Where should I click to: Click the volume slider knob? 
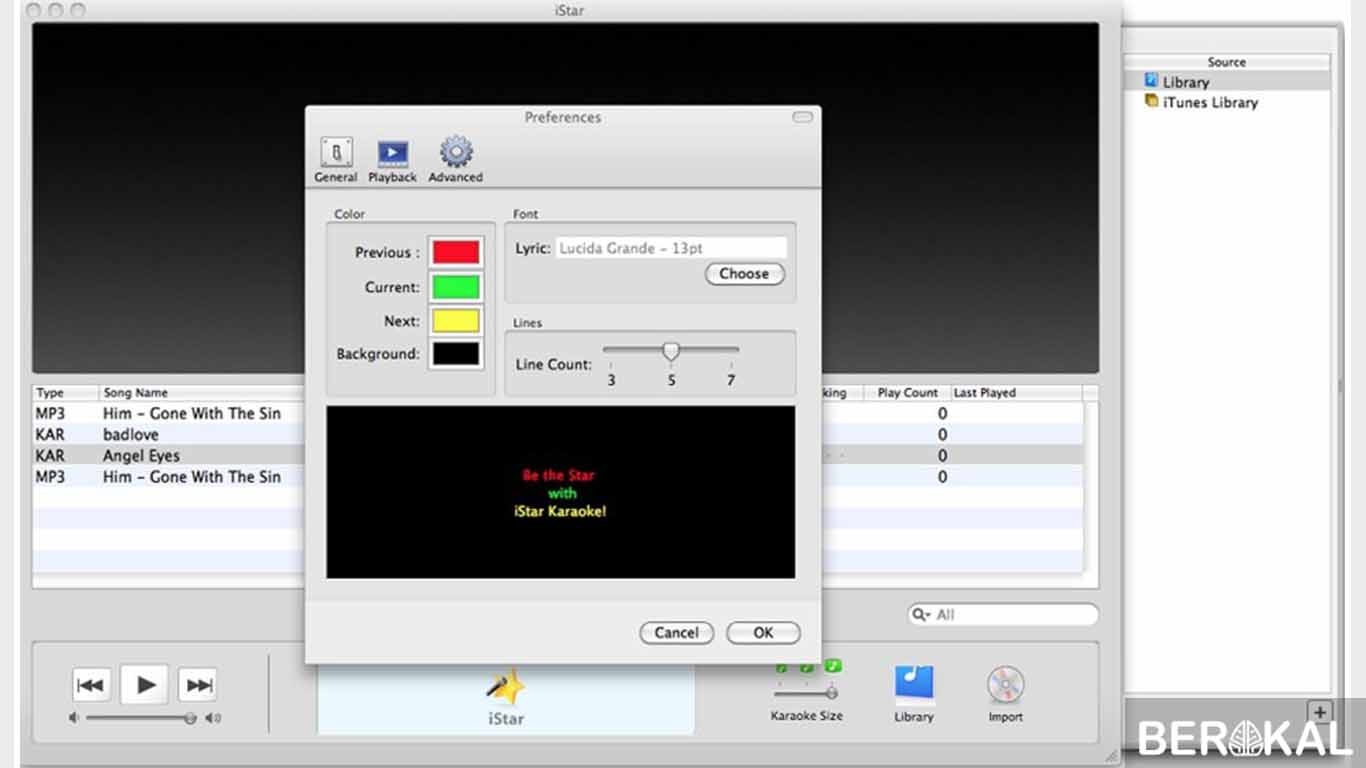[x=190, y=718]
